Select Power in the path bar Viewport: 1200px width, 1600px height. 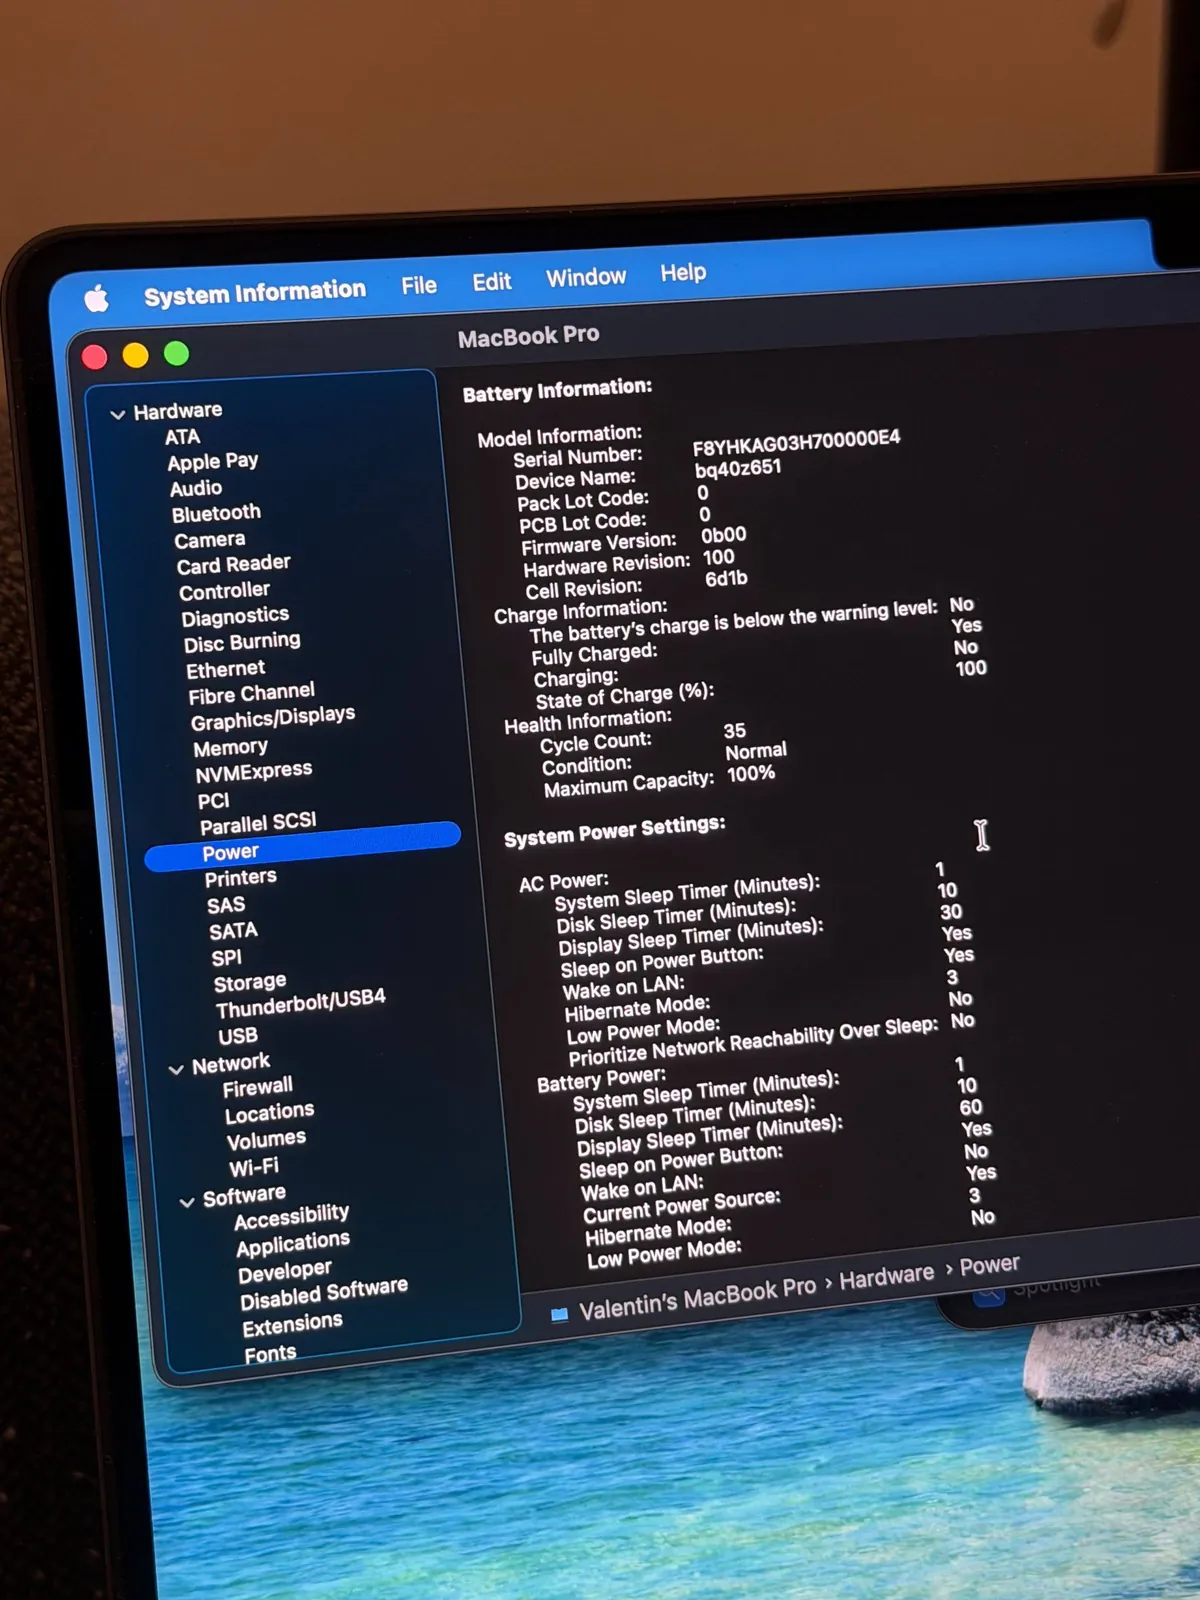point(989,1265)
